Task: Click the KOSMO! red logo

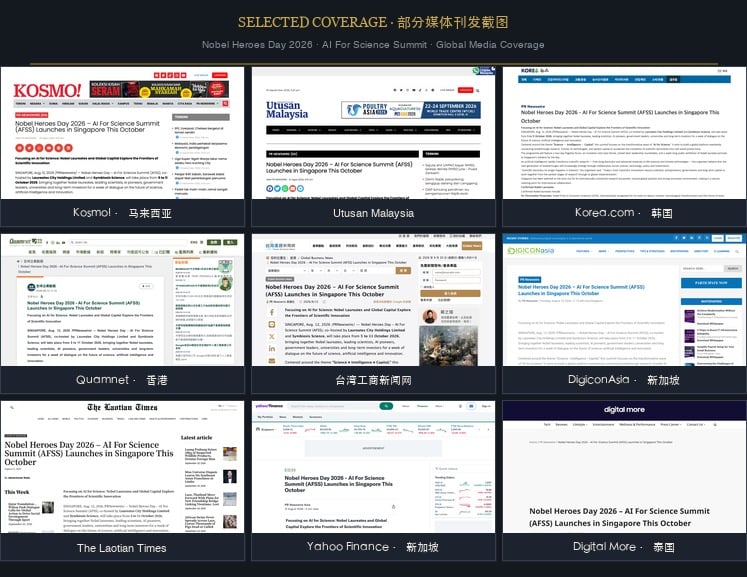Action: coord(47,91)
